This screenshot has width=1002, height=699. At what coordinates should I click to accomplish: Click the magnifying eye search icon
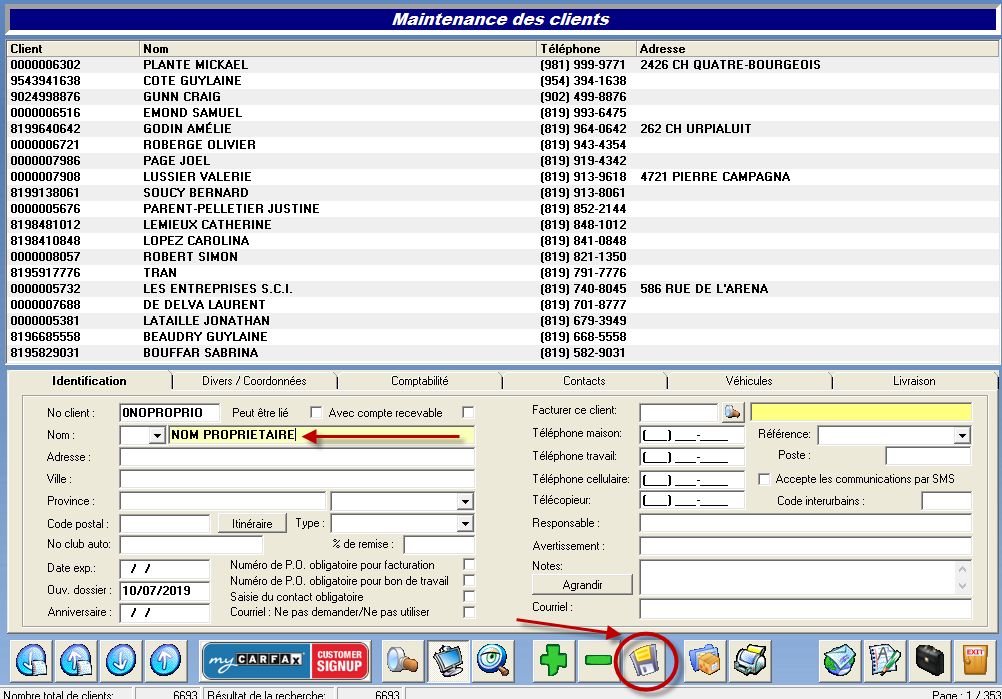(493, 661)
